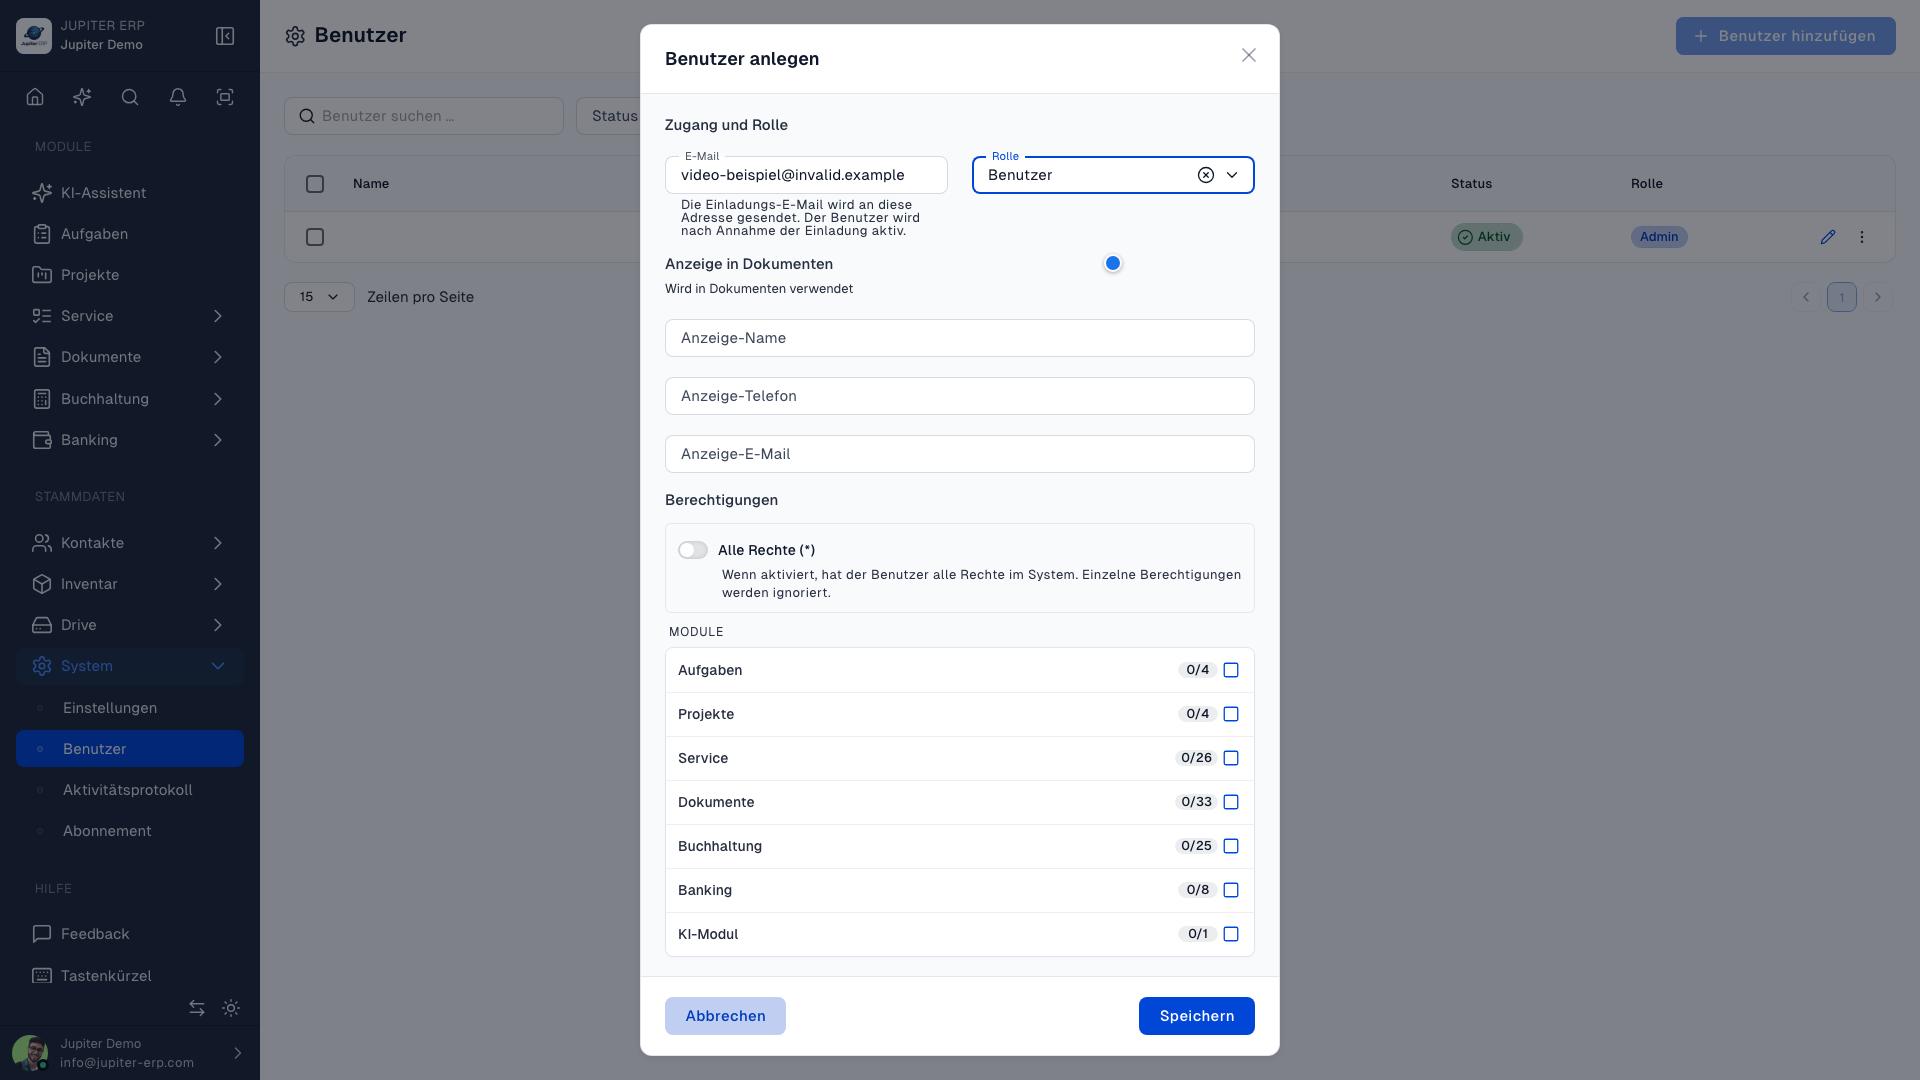This screenshot has height=1080, width=1920.
Task: Open the Feedback link in sidebar
Action: click(x=130, y=934)
